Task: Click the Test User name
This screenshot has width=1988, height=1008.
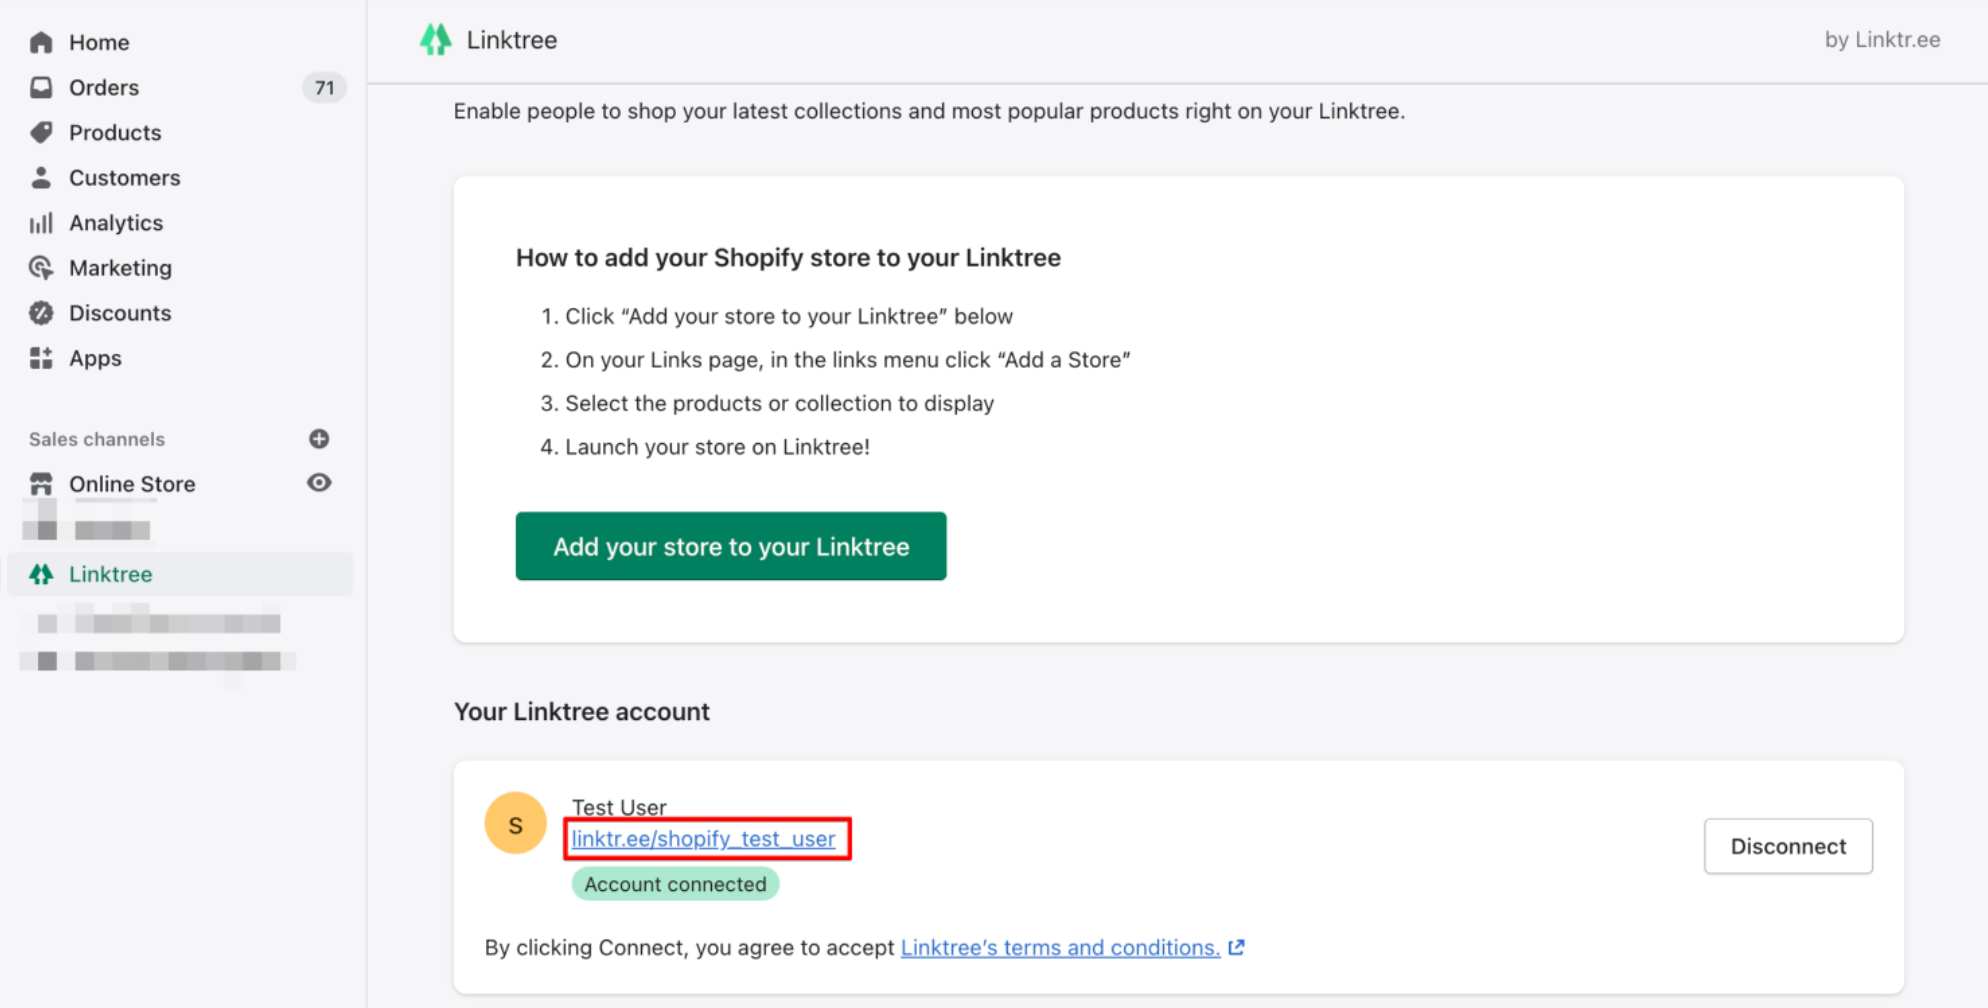Action: click(x=619, y=807)
